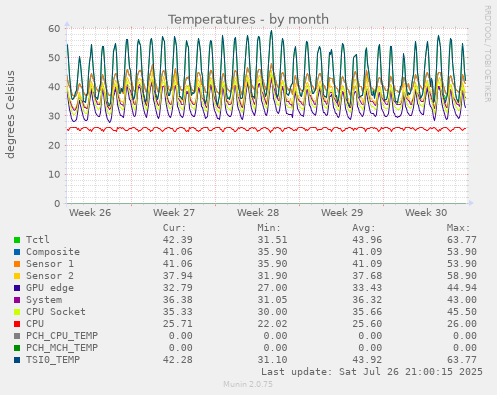The image size is (497, 395).
Task: Click the 30 value on y-axis
Action: click(x=54, y=116)
